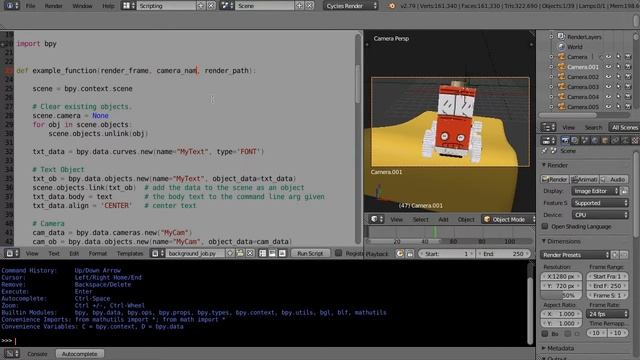The height and width of the screenshot is (360, 640).
Task: Add a new screen layout with plus icon
Action: [x=201, y=6]
